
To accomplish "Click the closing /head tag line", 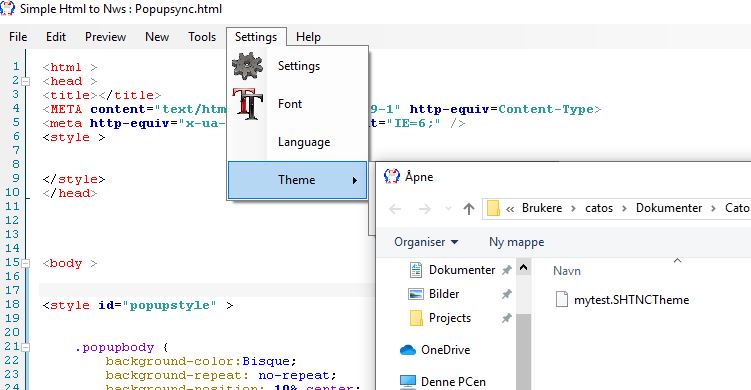I will pyautogui.click(x=70, y=193).
